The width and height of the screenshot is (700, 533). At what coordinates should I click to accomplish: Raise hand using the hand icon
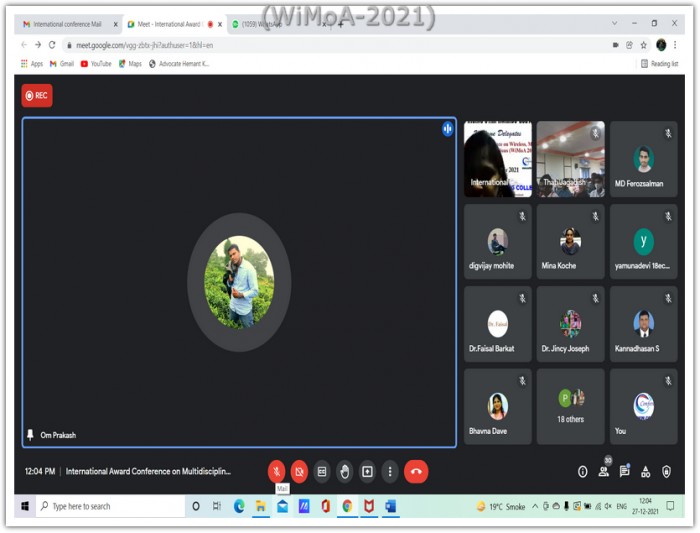(x=345, y=471)
